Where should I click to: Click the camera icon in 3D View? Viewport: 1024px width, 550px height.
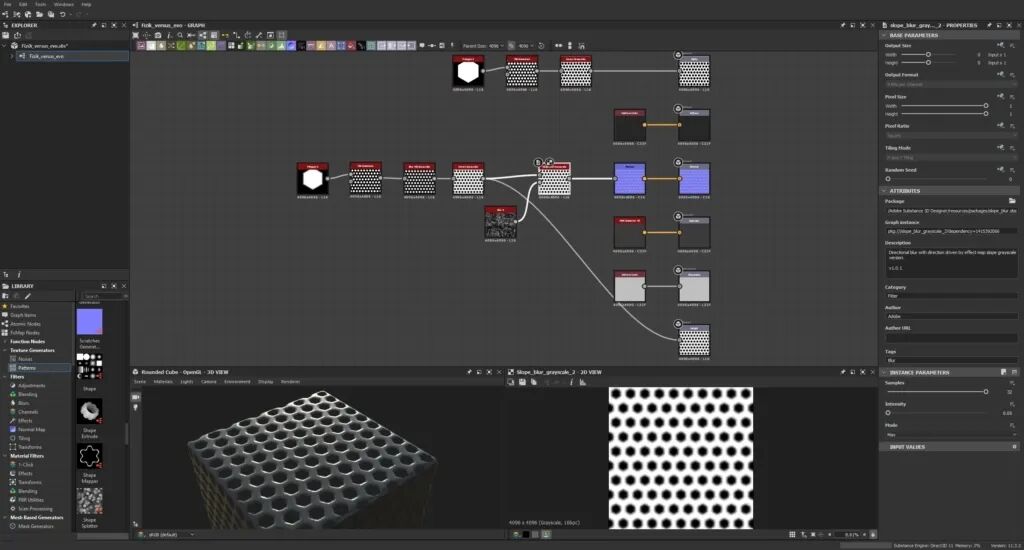(136, 396)
